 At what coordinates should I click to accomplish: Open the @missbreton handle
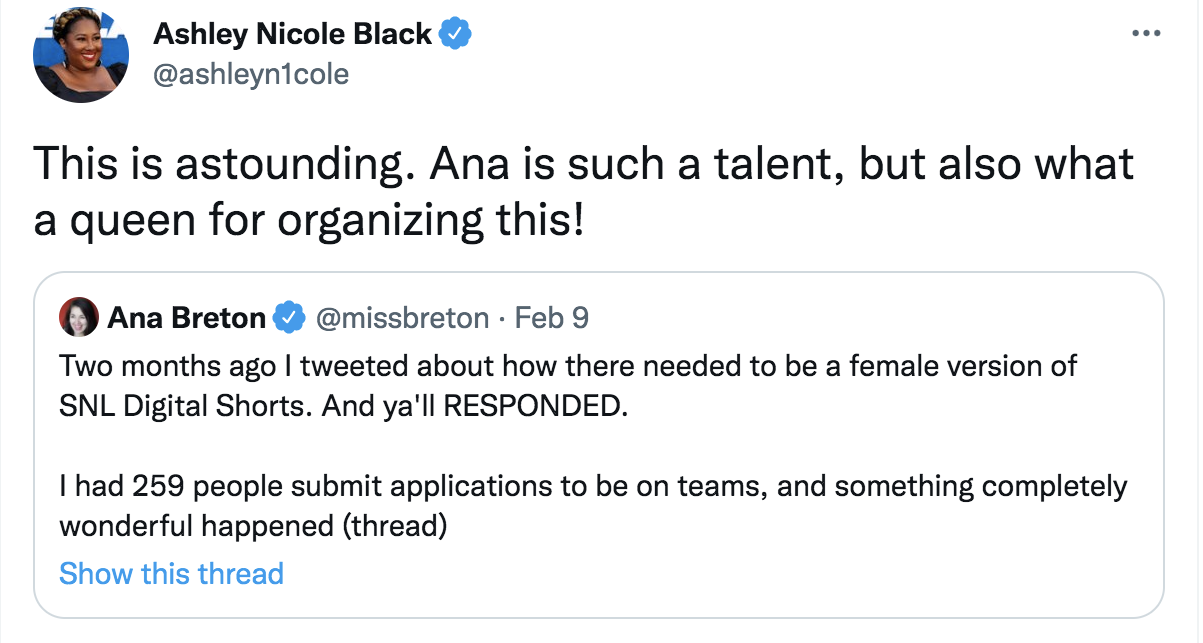point(402,318)
